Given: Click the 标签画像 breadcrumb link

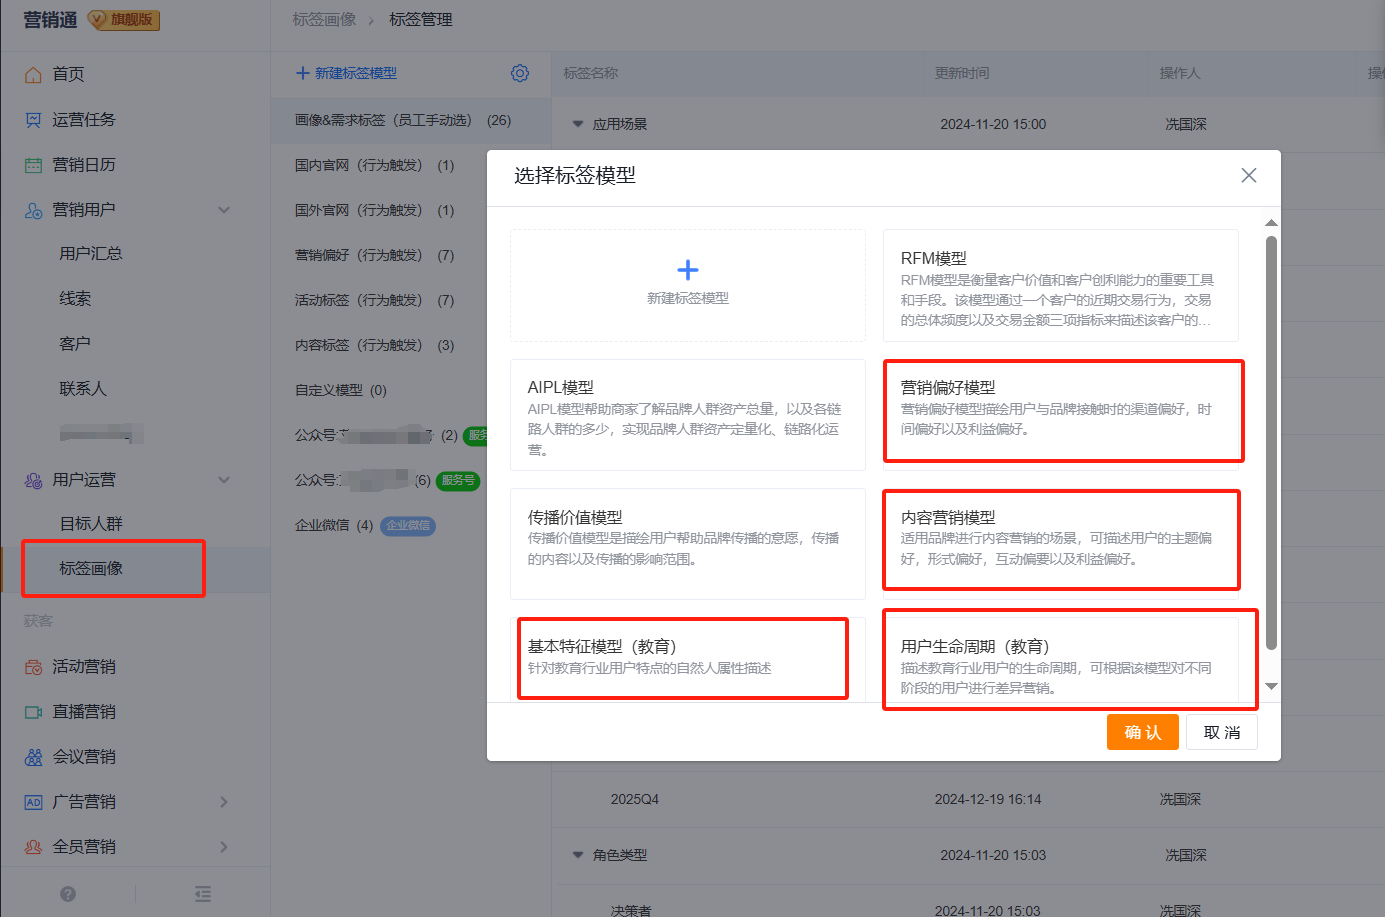Looking at the screenshot, I should click(x=324, y=19).
